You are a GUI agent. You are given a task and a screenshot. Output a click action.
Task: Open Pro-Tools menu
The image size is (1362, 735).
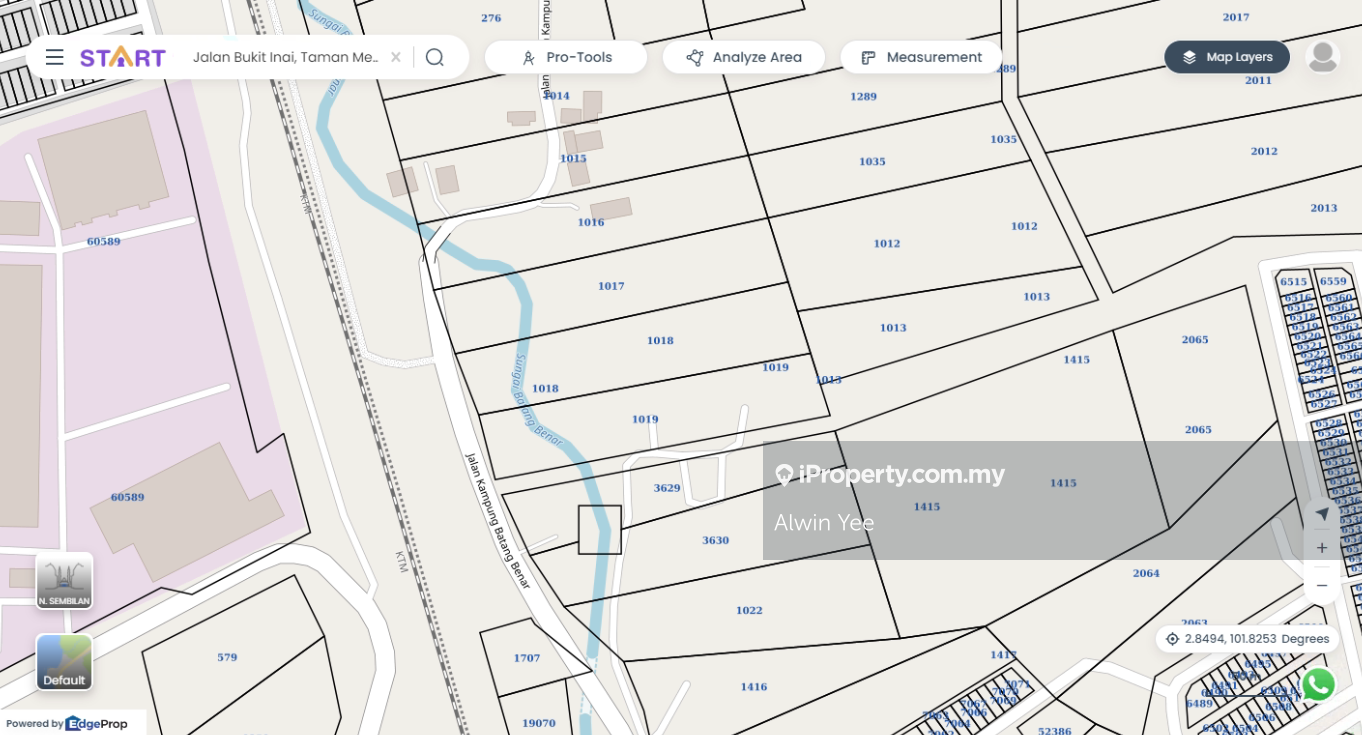(566, 57)
